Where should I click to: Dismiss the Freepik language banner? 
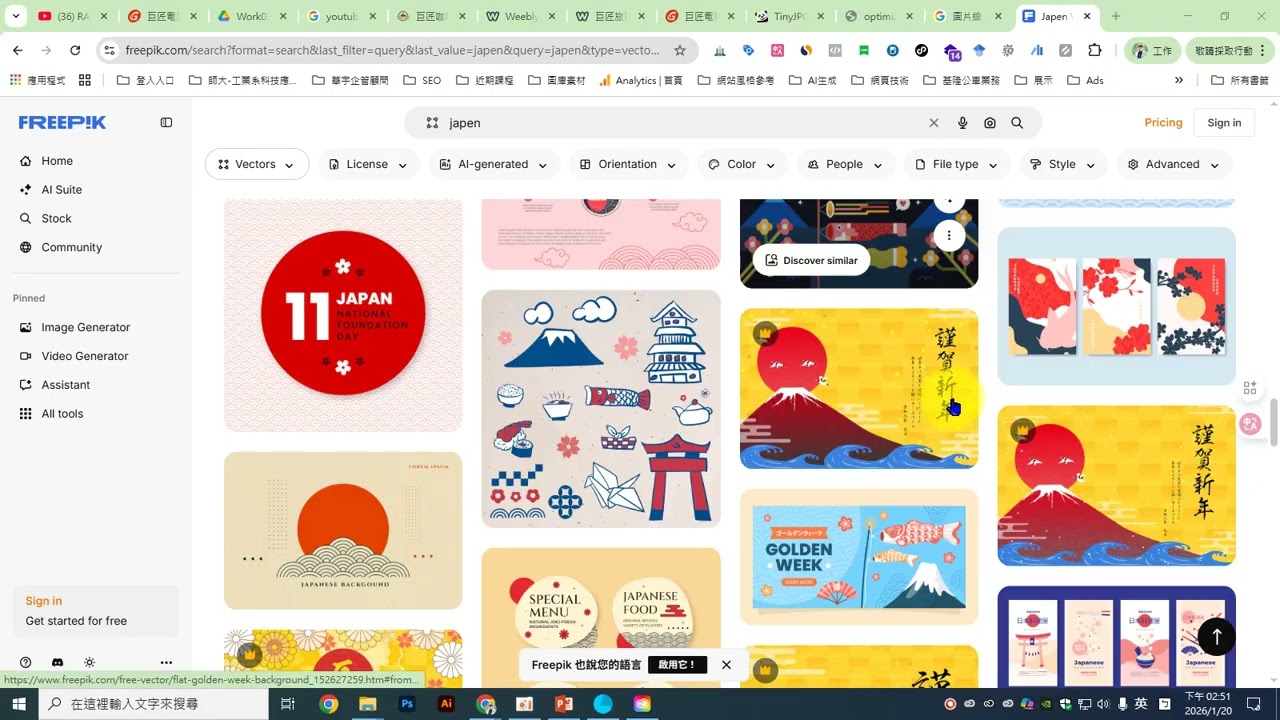(x=727, y=665)
